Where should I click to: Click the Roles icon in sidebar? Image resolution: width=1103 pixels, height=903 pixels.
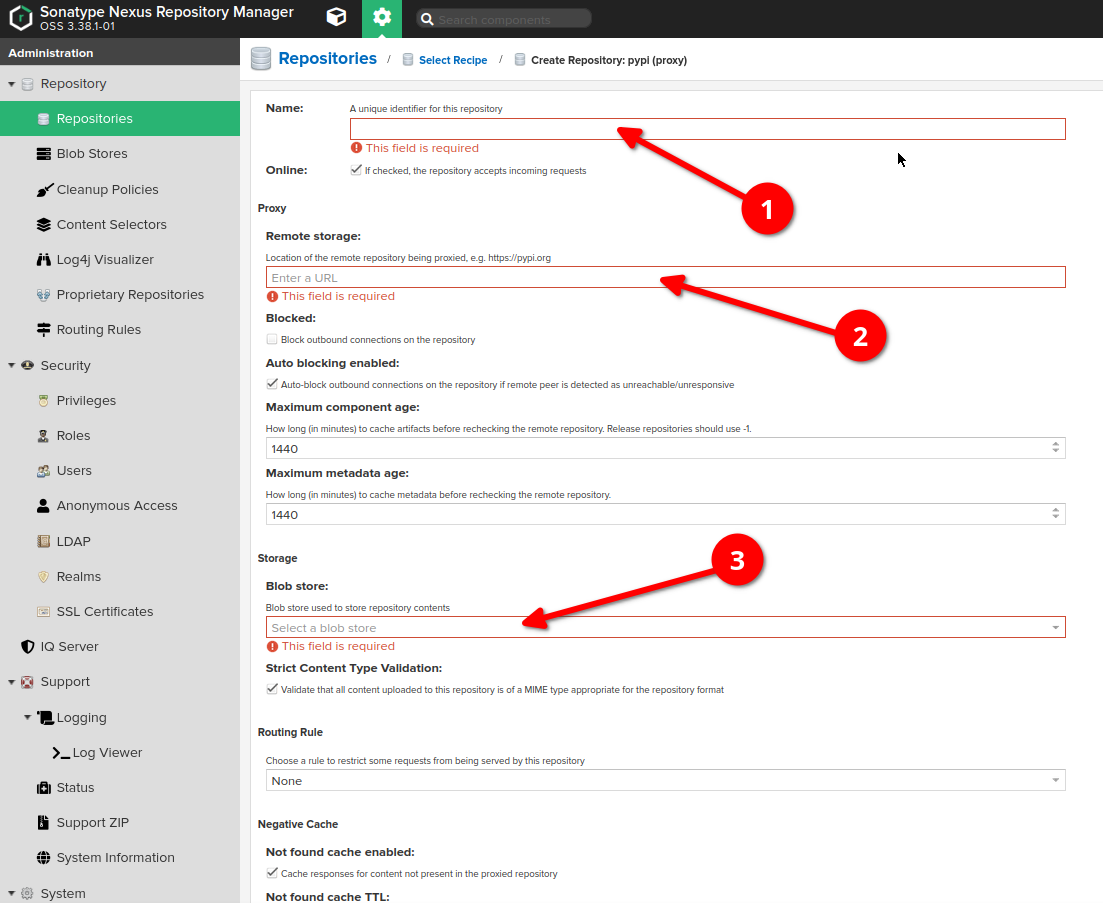[x=44, y=435]
